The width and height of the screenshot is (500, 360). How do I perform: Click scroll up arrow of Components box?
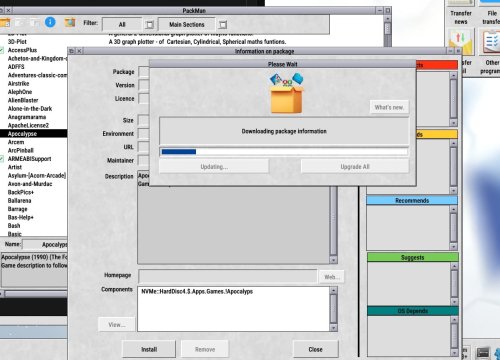click(333, 291)
